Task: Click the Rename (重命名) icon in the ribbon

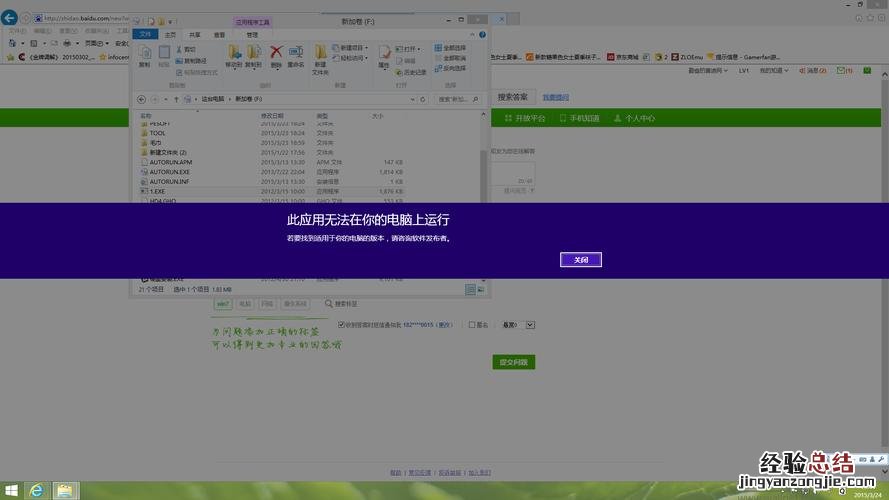Action: [295, 54]
